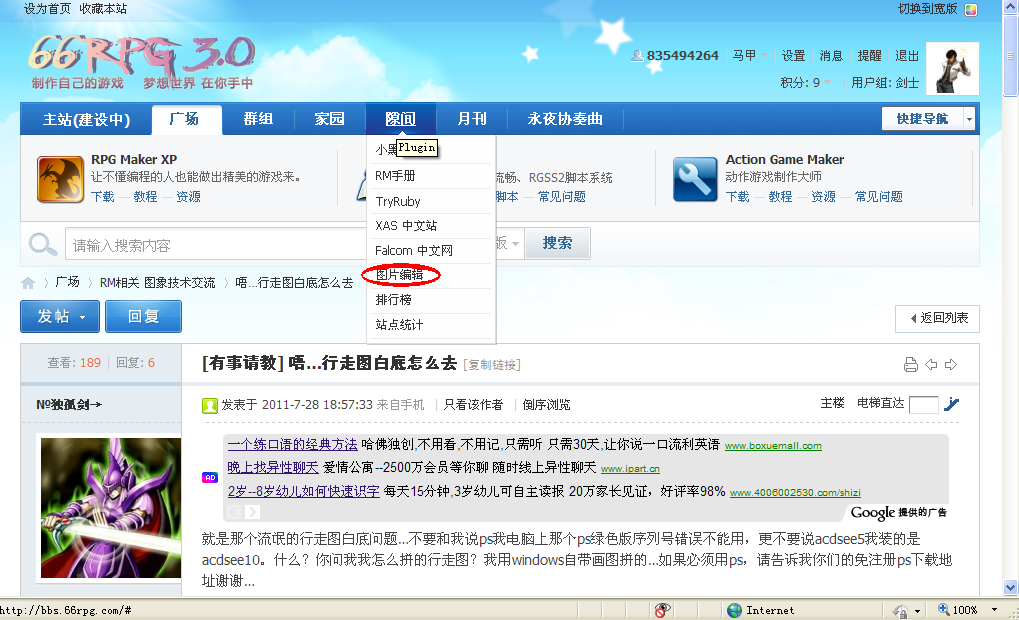Screen dimensions: 1019x620
Task: Focus the 电梯直达 floor number field
Action: [x=923, y=405]
